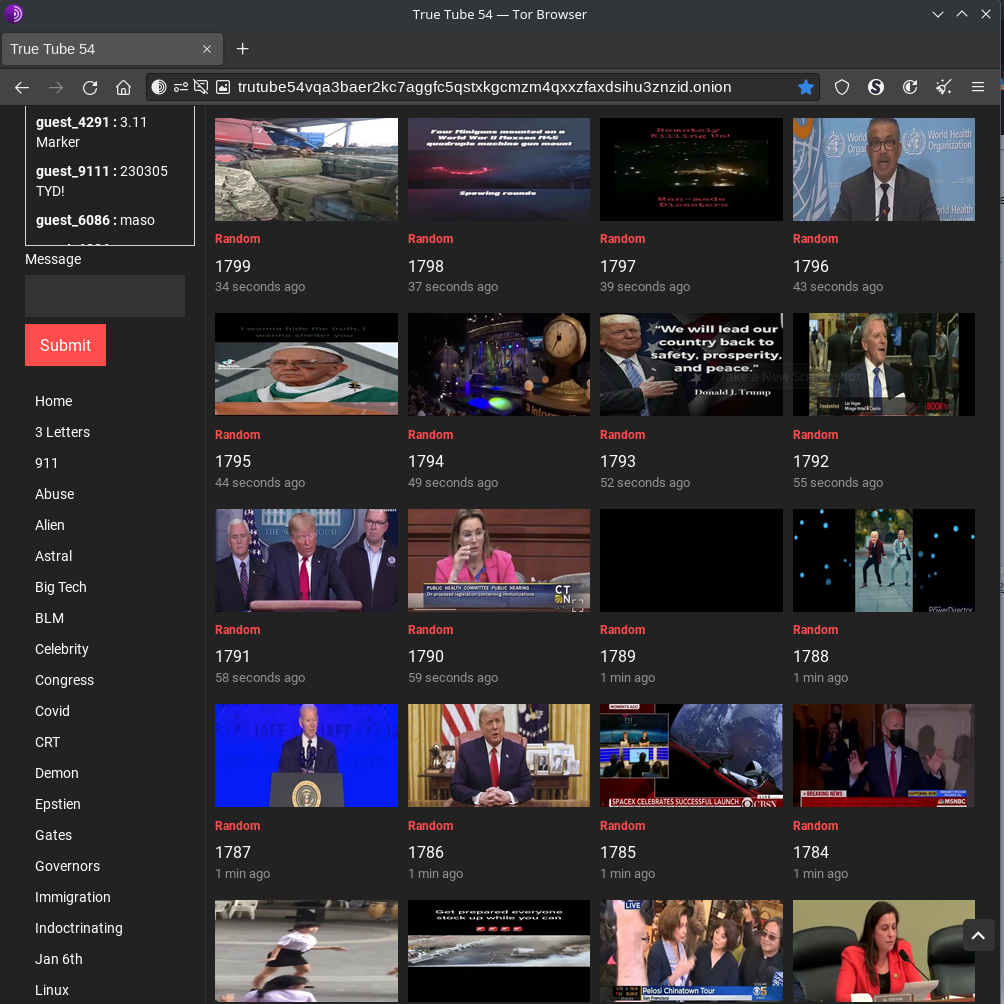Browse the Epstien category
The image size is (1004, 1004).
point(58,804)
